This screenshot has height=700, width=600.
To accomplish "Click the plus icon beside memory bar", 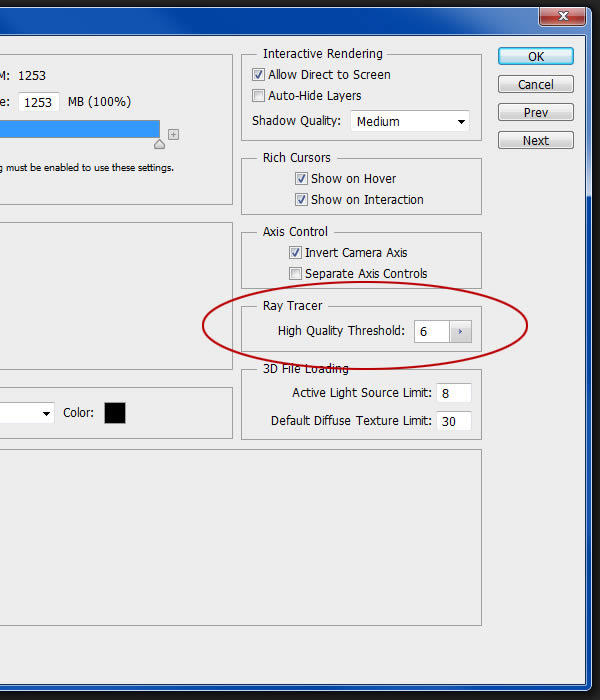I will [173, 134].
